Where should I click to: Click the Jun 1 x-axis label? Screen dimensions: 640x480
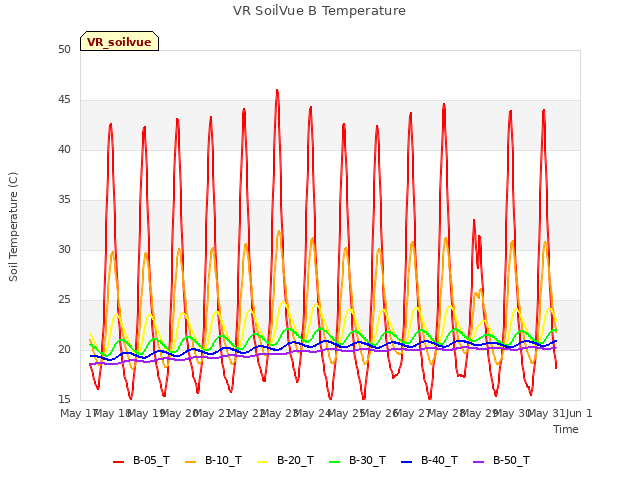coord(579,413)
